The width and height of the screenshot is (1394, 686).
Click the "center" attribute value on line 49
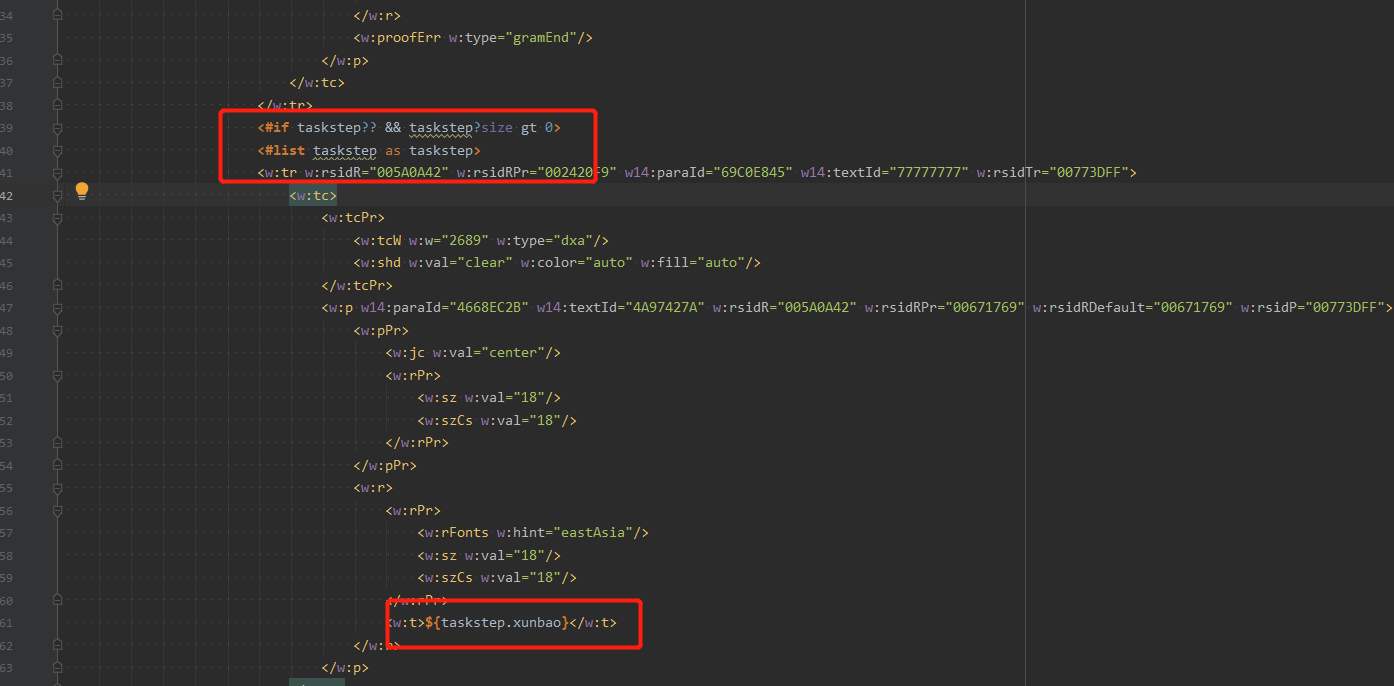[513, 352]
